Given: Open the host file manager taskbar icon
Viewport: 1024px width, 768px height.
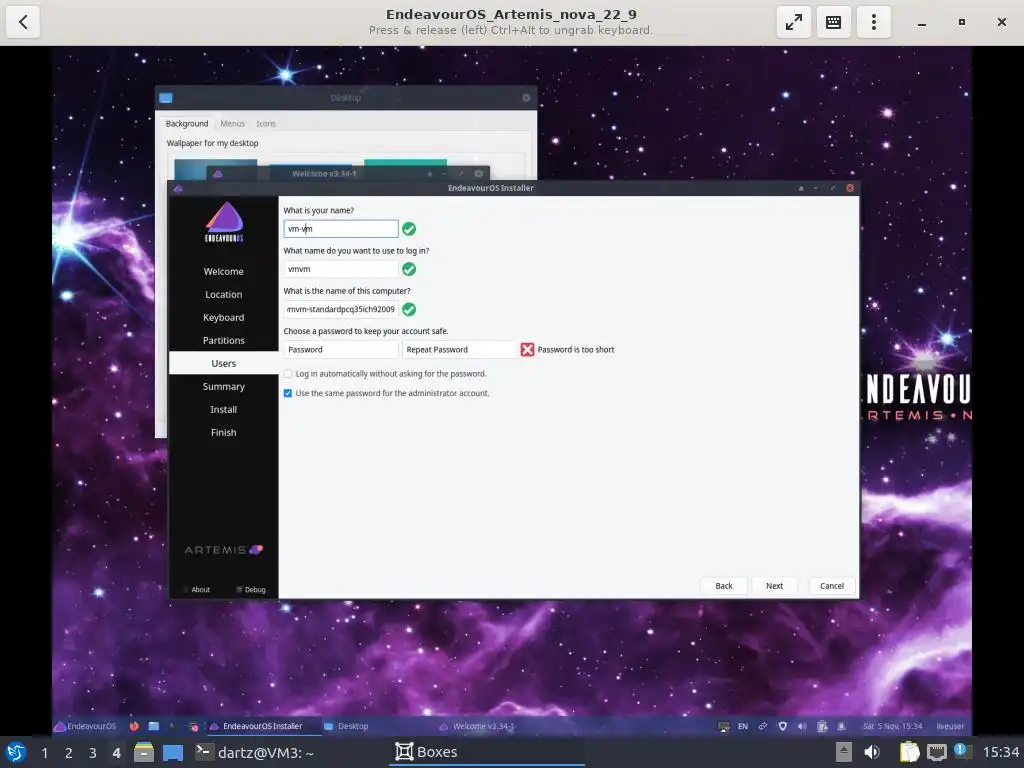Looking at the screenshot, I should 144,752.
